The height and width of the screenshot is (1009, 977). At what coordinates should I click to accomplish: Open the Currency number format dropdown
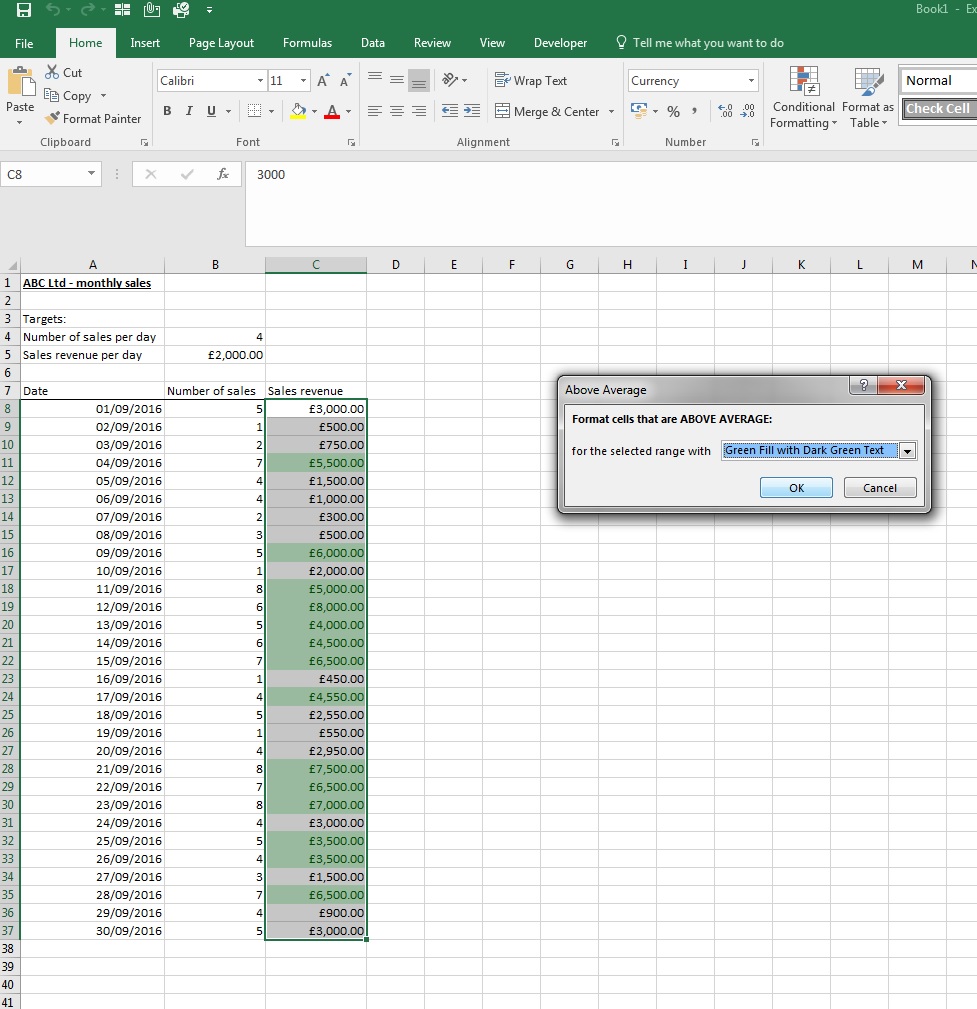pos(751,80)
